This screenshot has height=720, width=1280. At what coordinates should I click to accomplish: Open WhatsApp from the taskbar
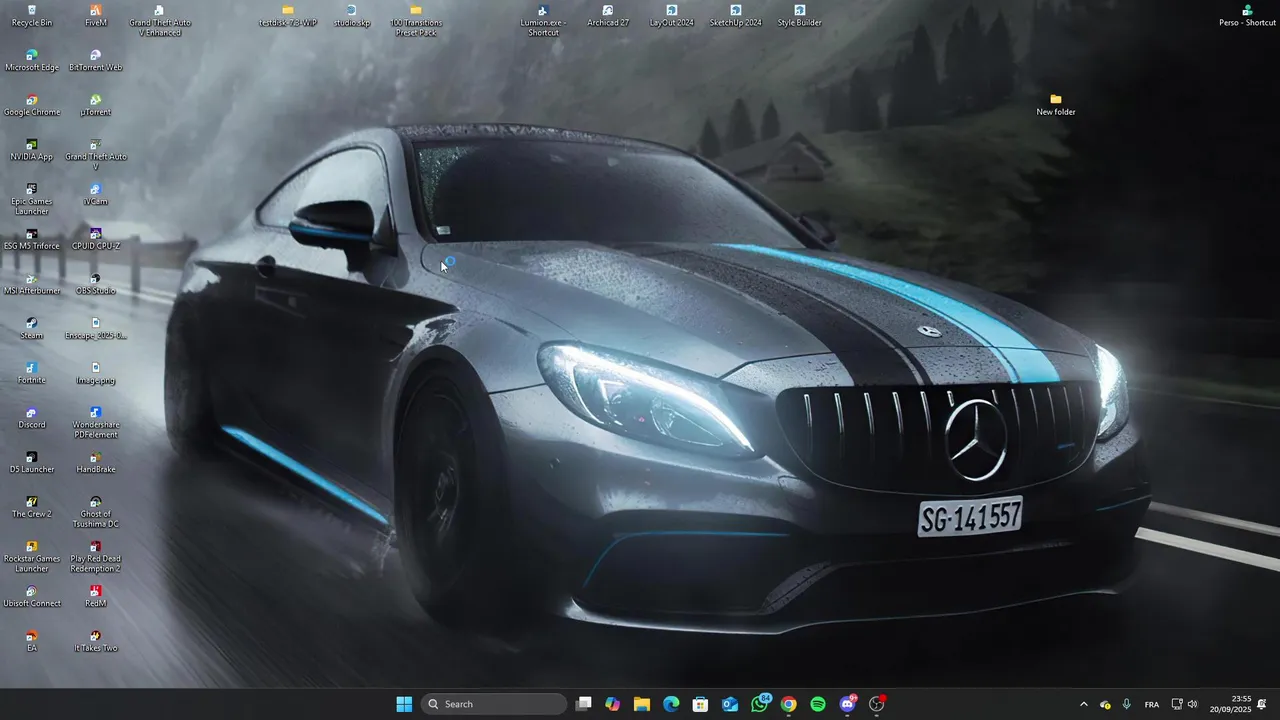click(x=760, y=704)
